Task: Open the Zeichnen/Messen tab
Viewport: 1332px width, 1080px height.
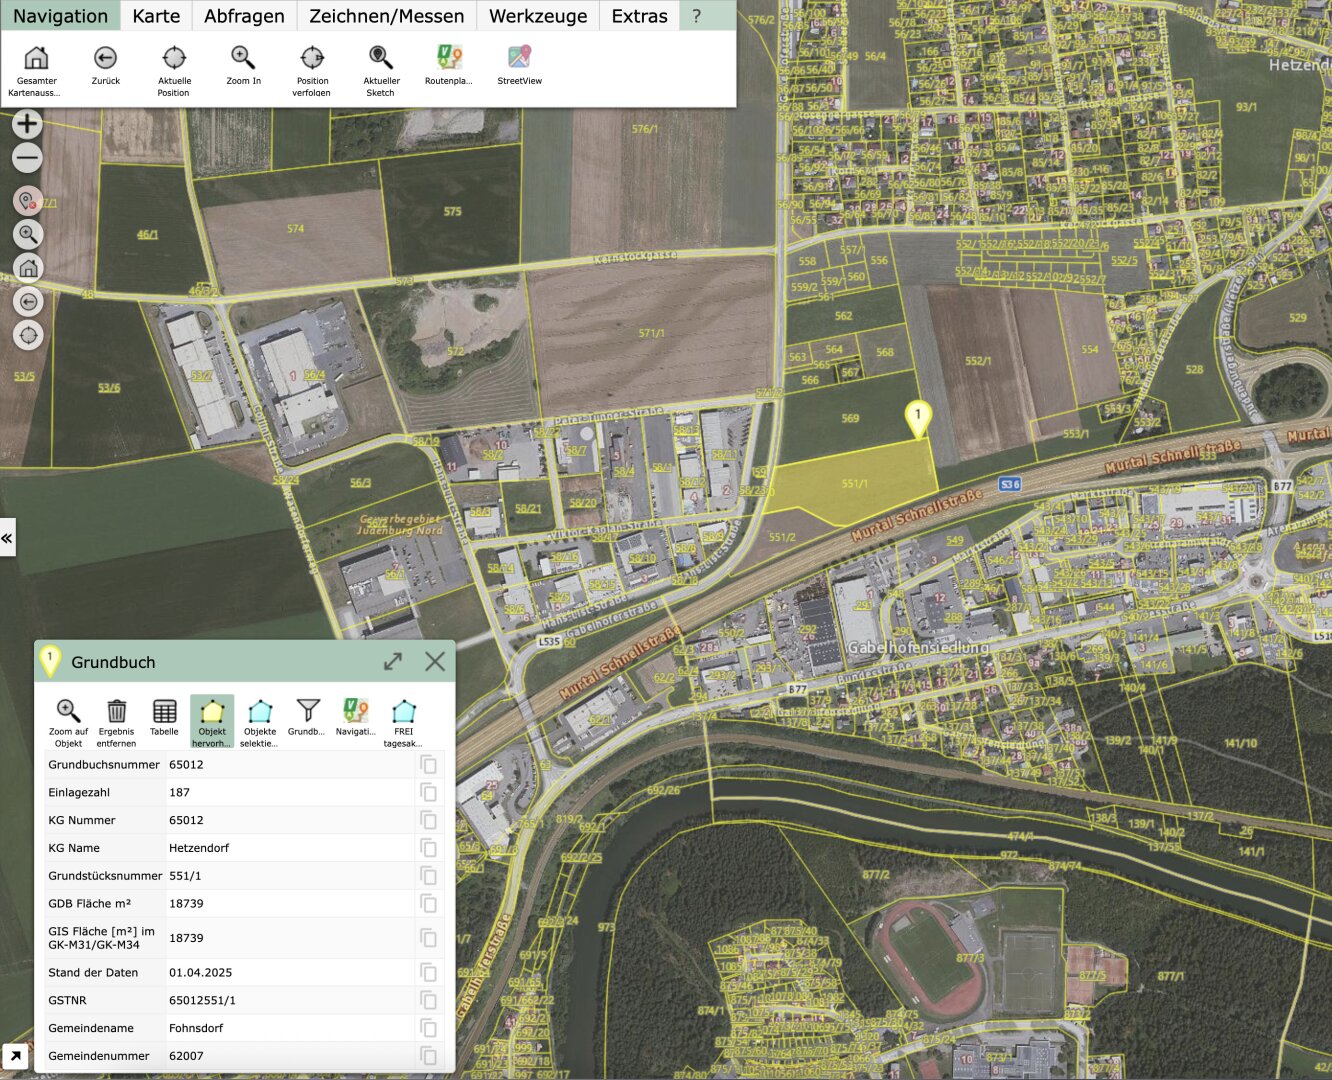Action: [x=386, y=16]
